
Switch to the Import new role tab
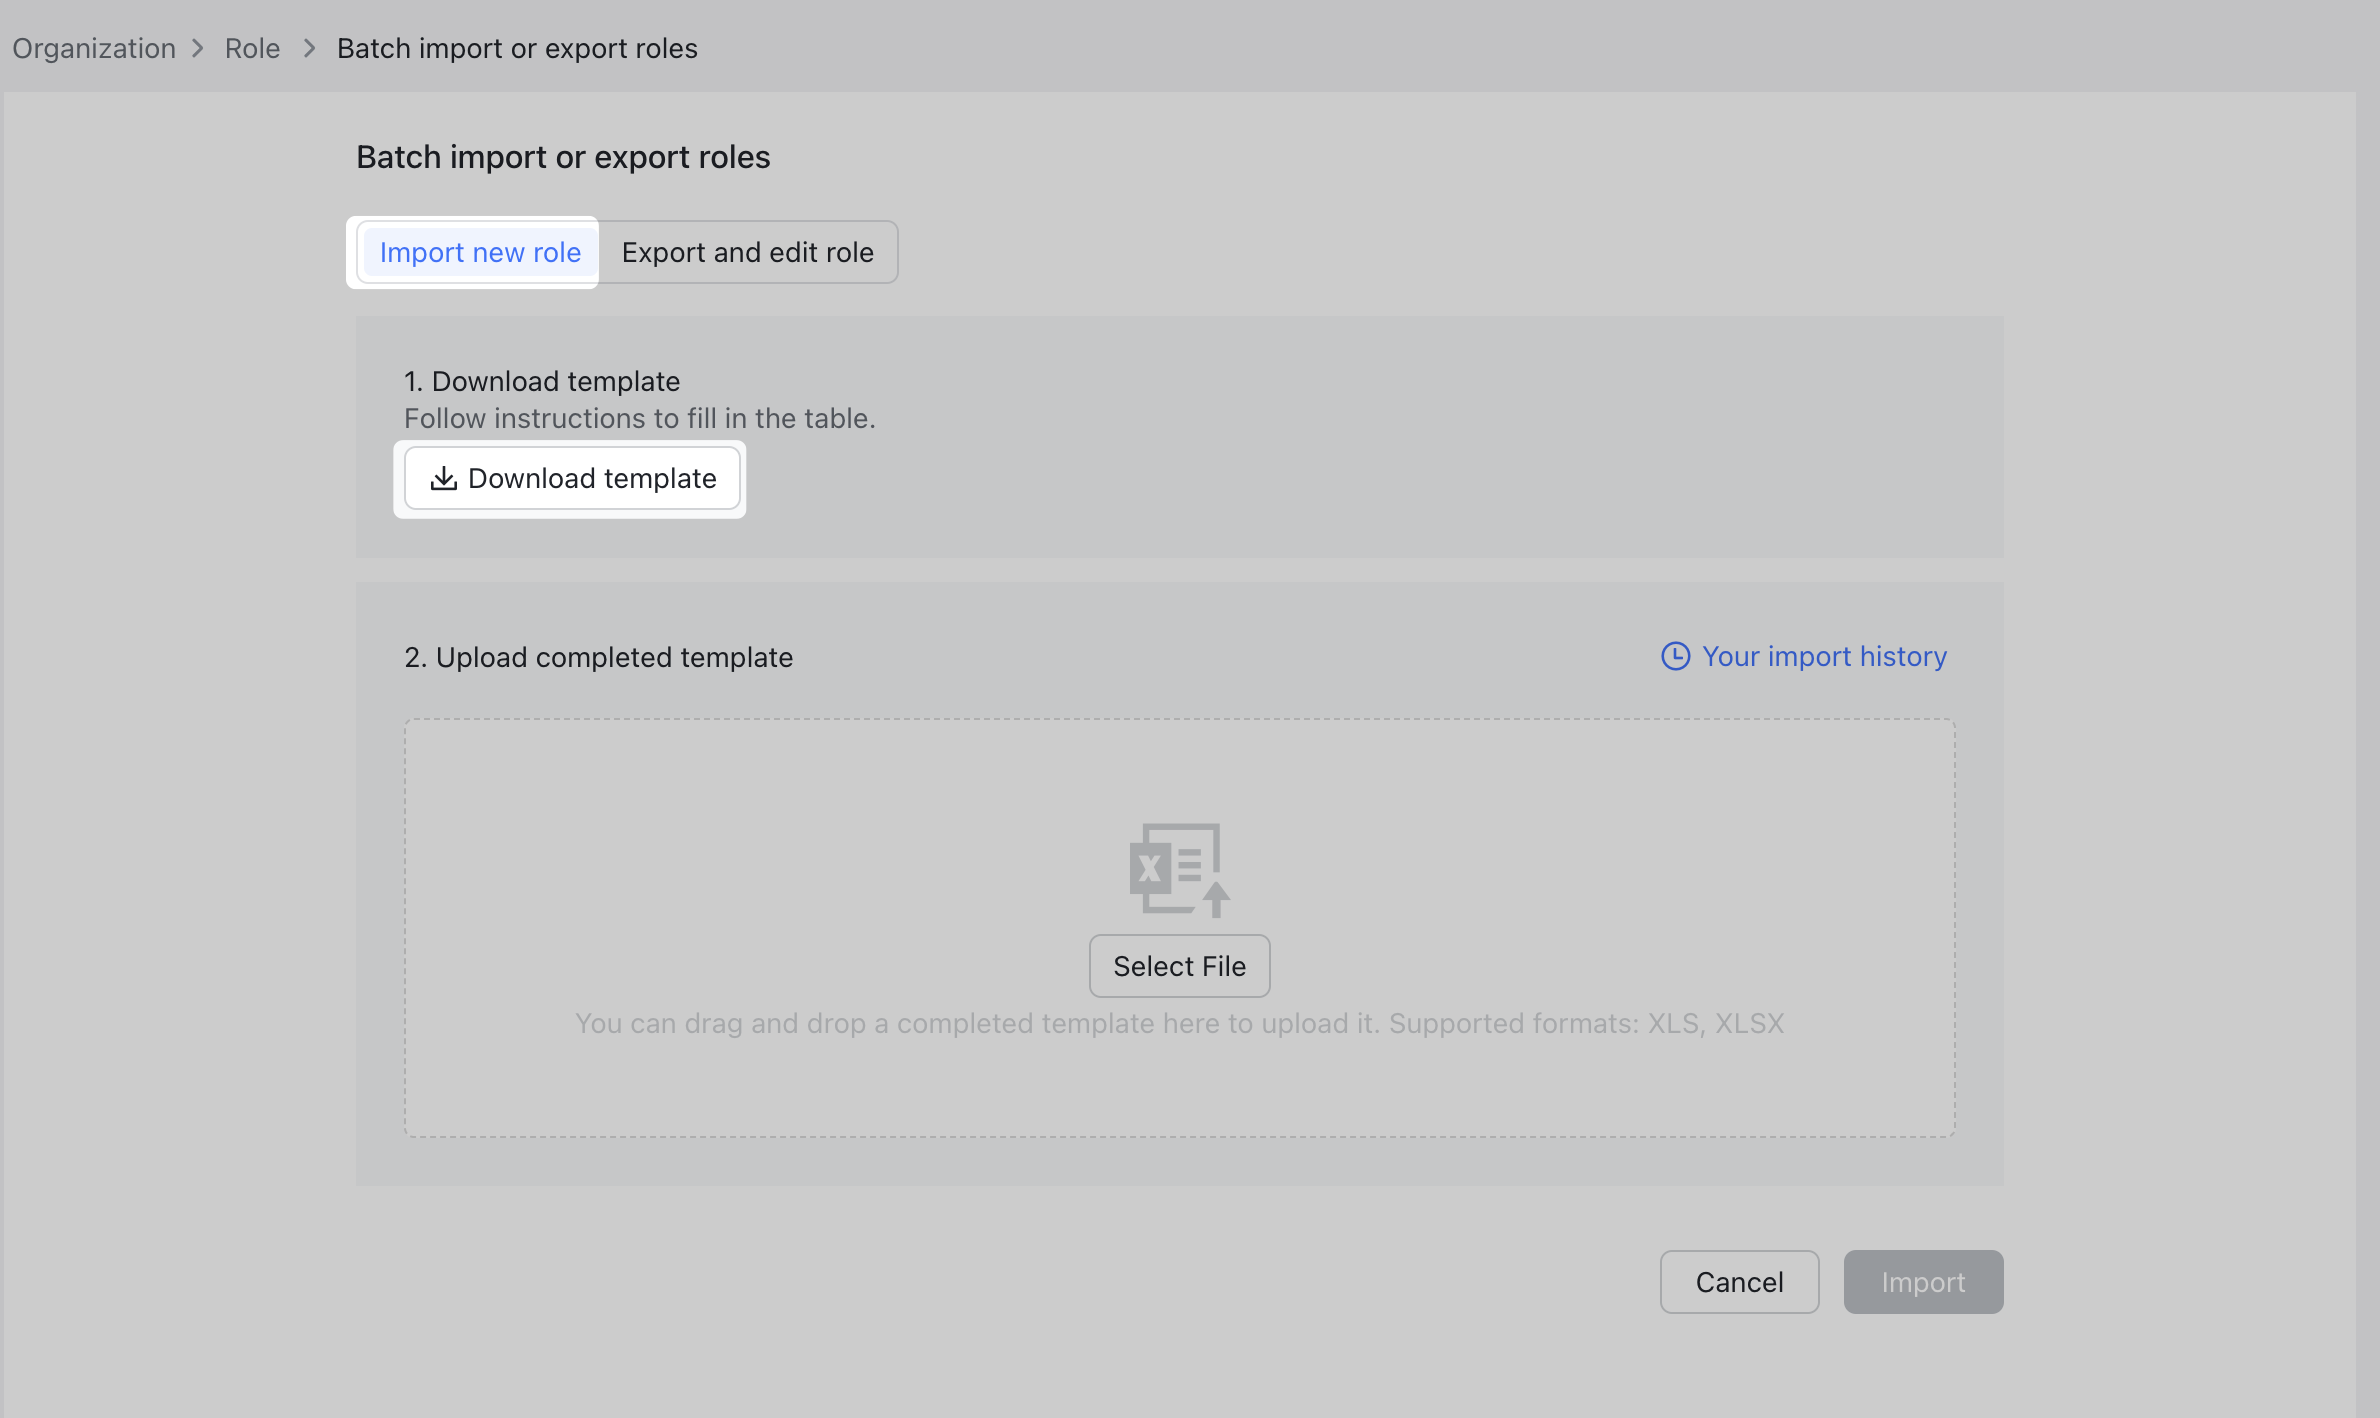(478, 252)
